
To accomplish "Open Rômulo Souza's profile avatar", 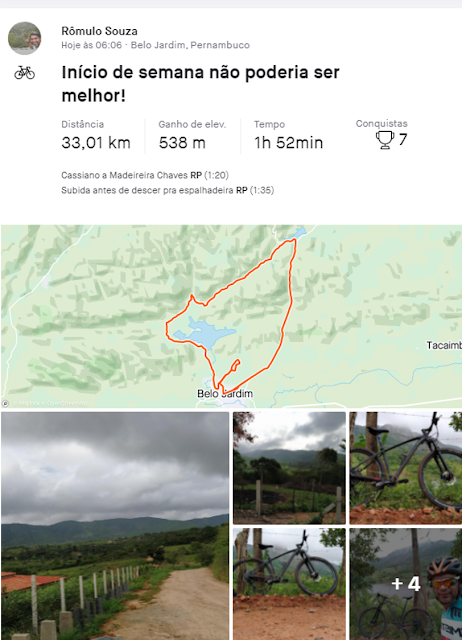I will 24,38.
